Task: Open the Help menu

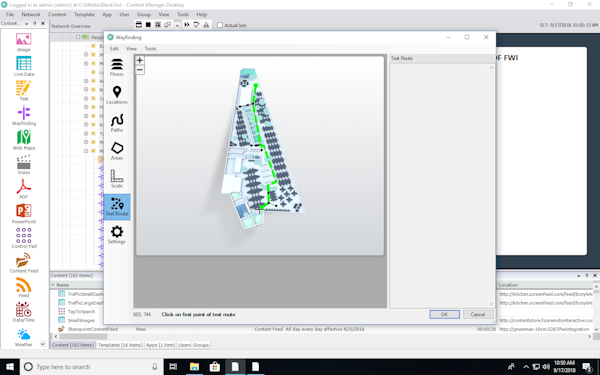Action: 202,15
